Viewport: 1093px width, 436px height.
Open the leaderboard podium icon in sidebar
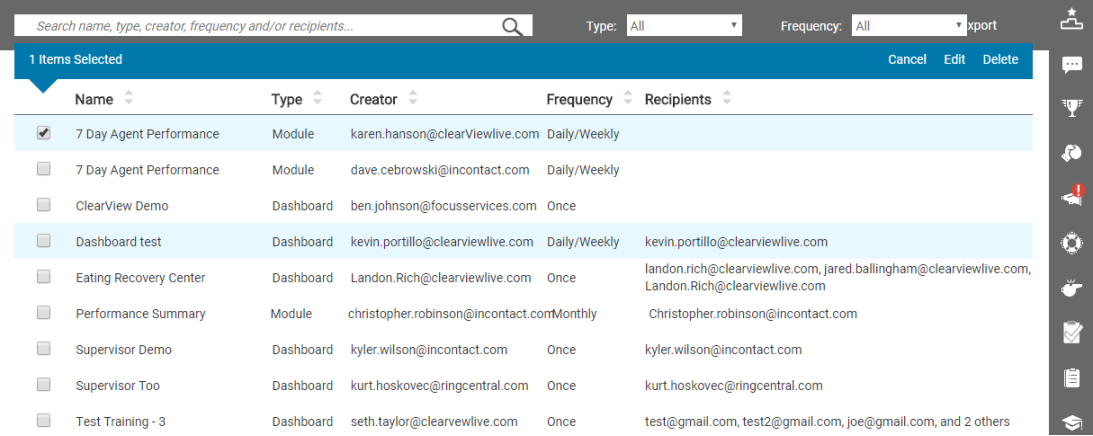1071,21
